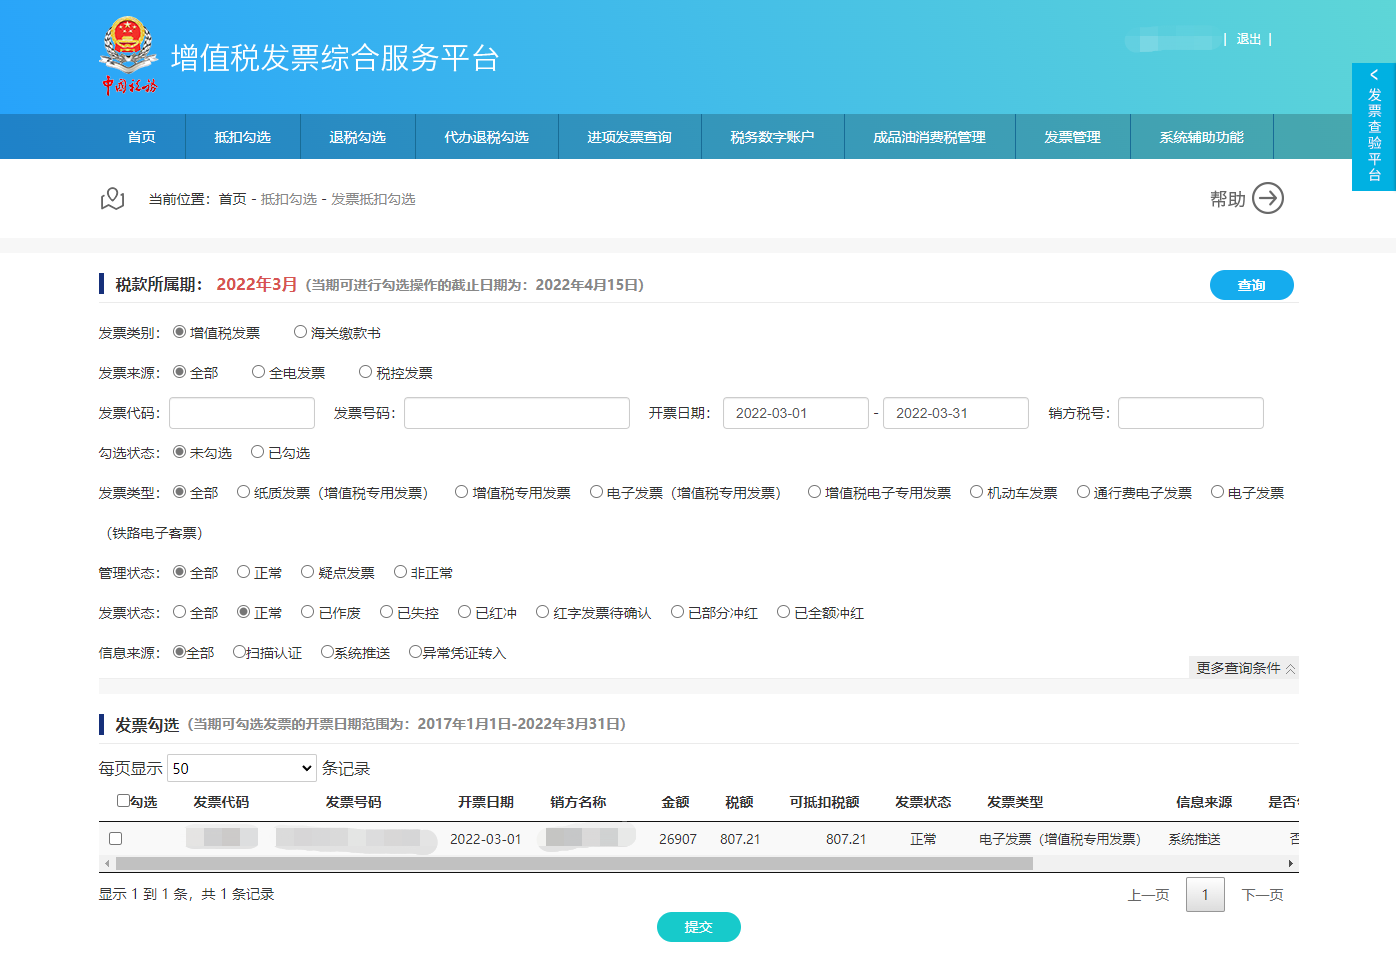Tick the 勾选 select-all header checkbox
Image resolution: width=1396 pixels, height=959 pixels.
click(x=123, y=801)
